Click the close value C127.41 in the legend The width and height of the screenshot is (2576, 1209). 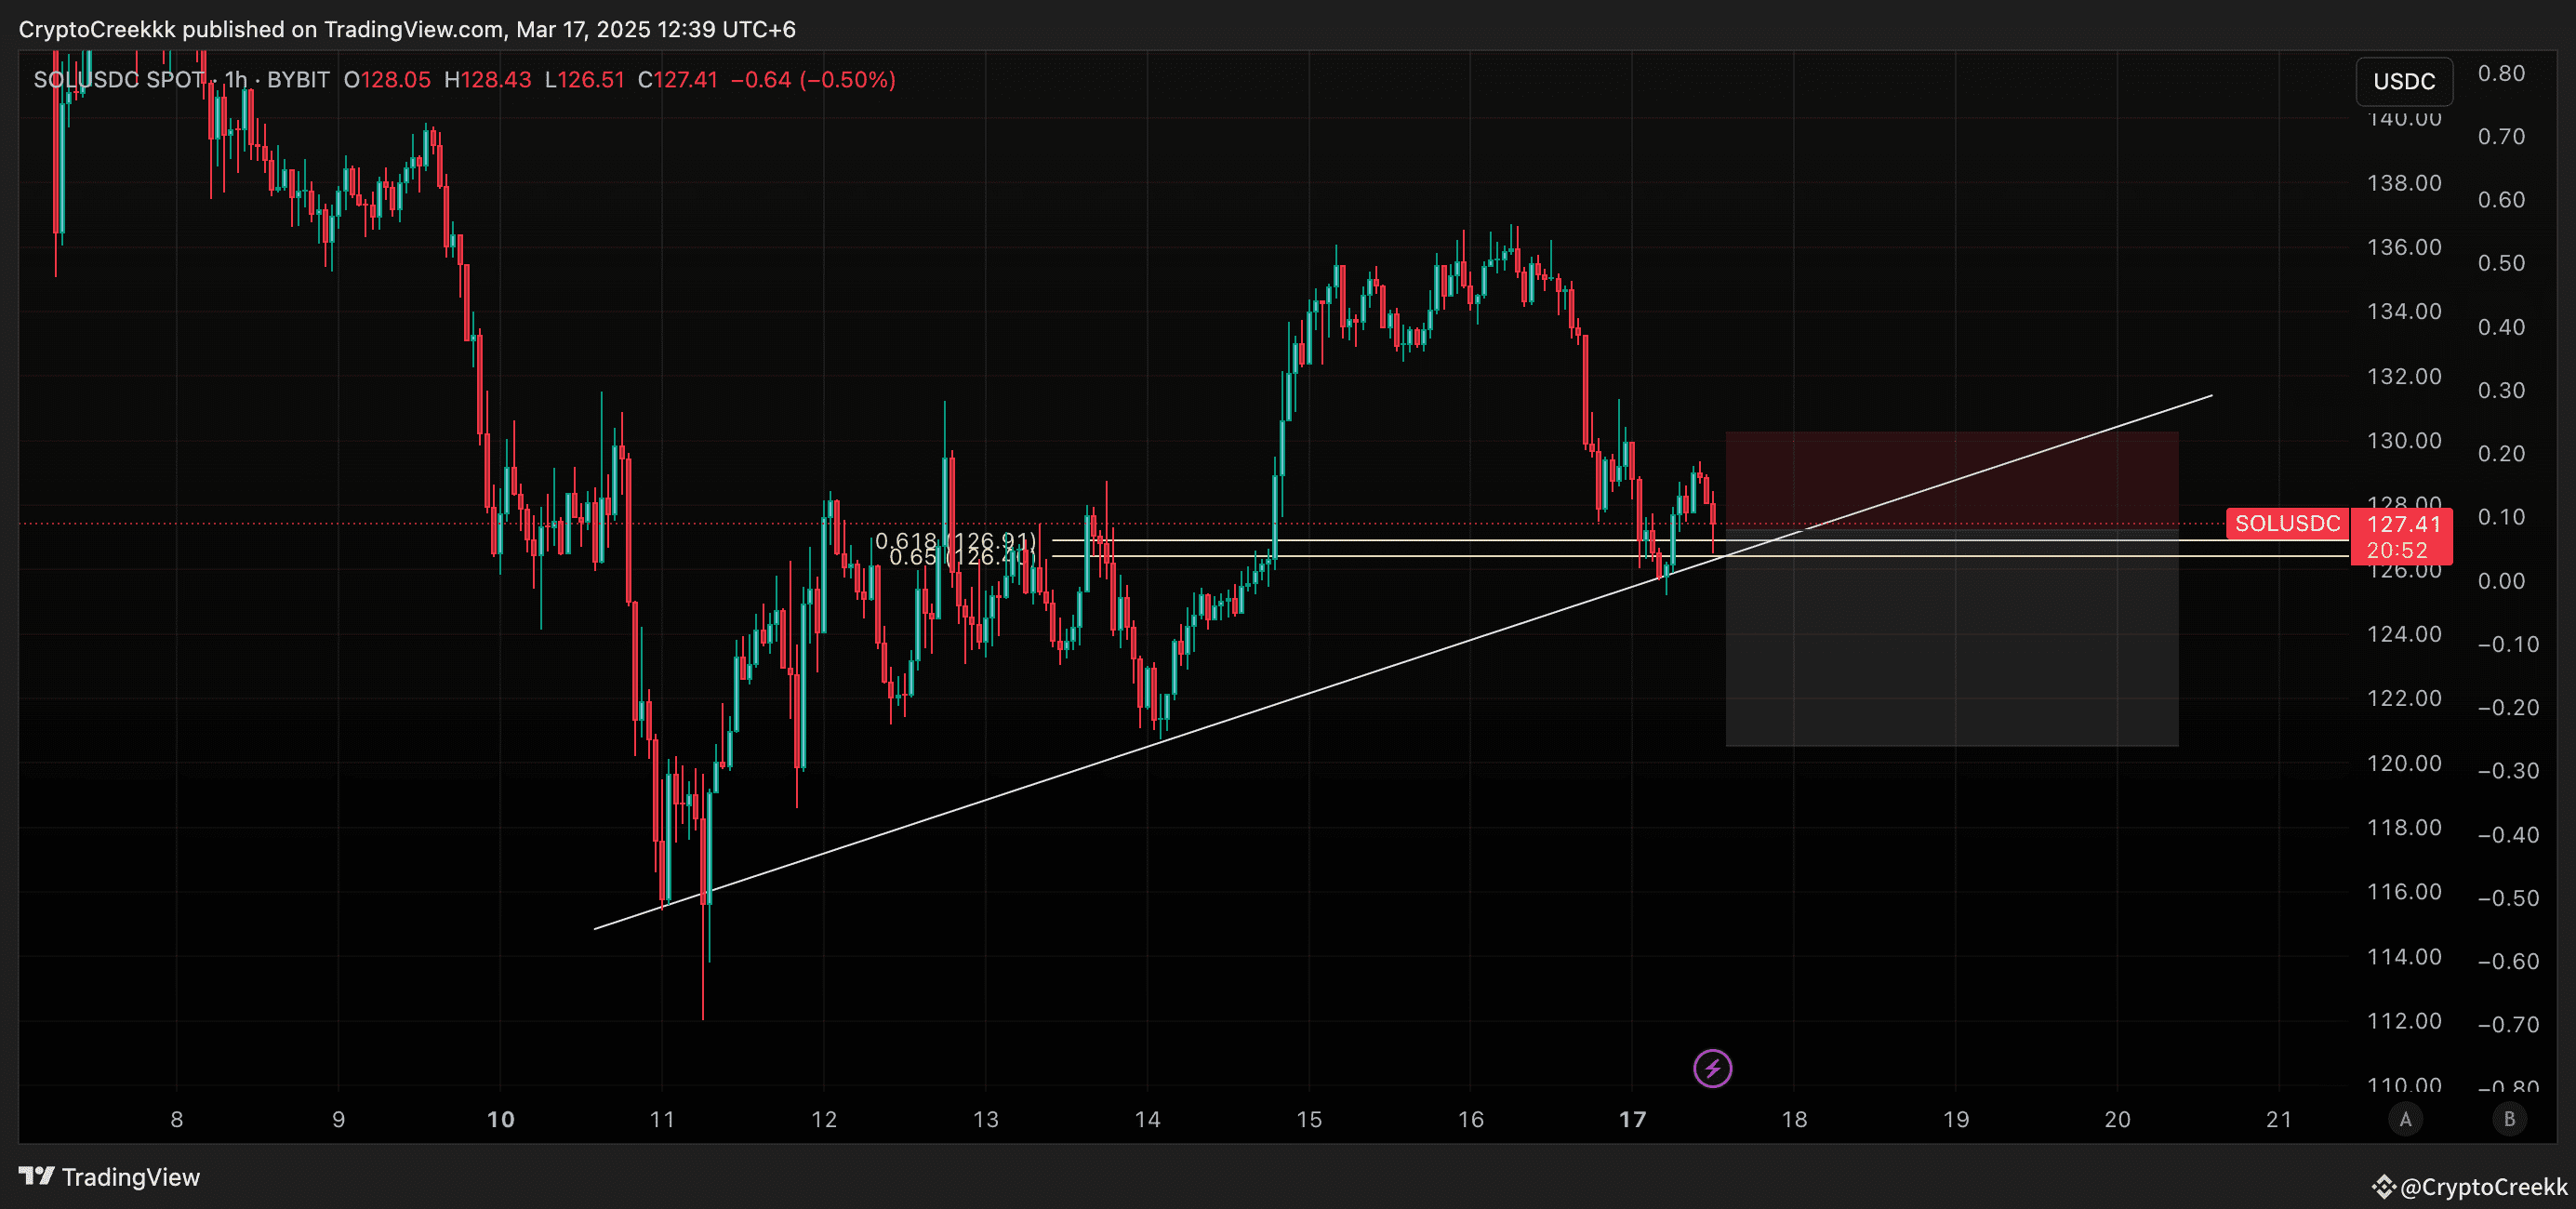678,80
